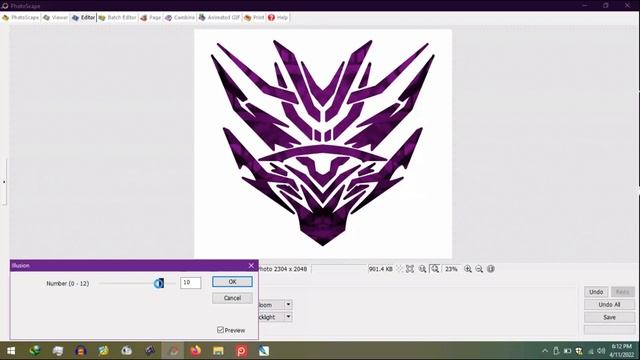Click the purple emblem image on the canvas

(322, 143)
